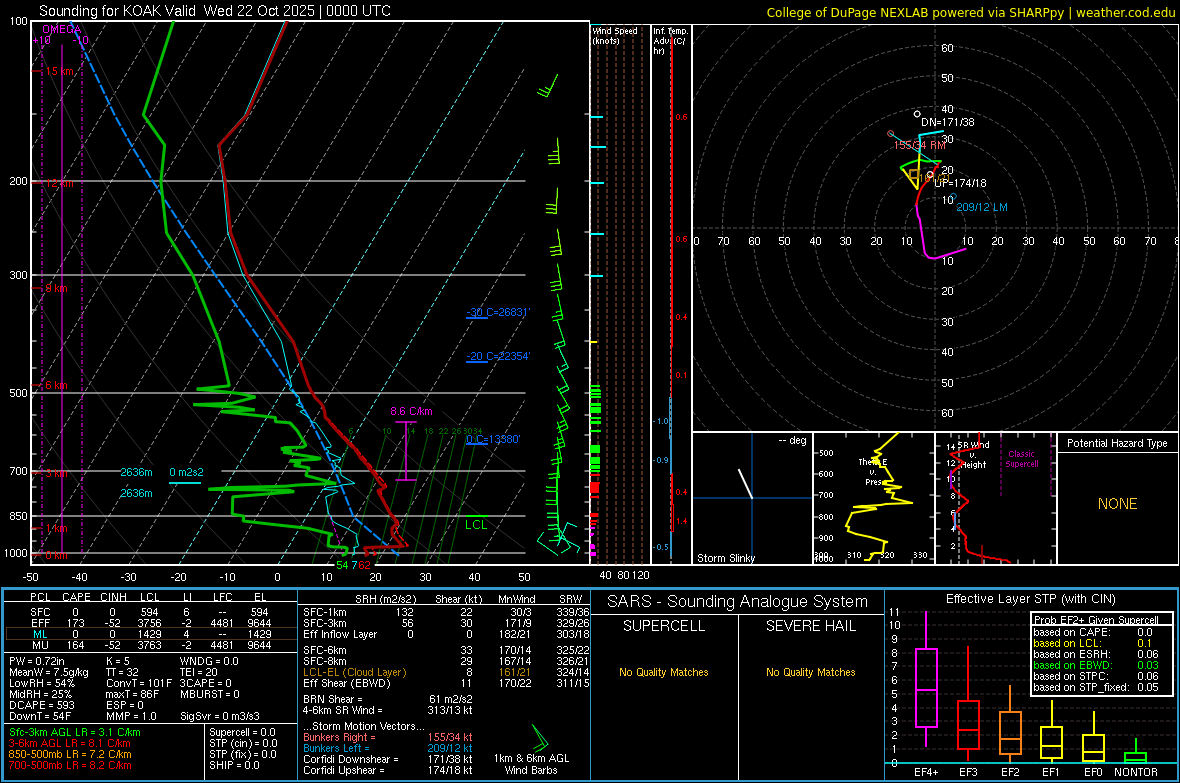This screenshot has height=783, width=1180.
Task: Click the 'Storm Slinky' inset label
Action: pyautogui.click(x=725, y=558)
